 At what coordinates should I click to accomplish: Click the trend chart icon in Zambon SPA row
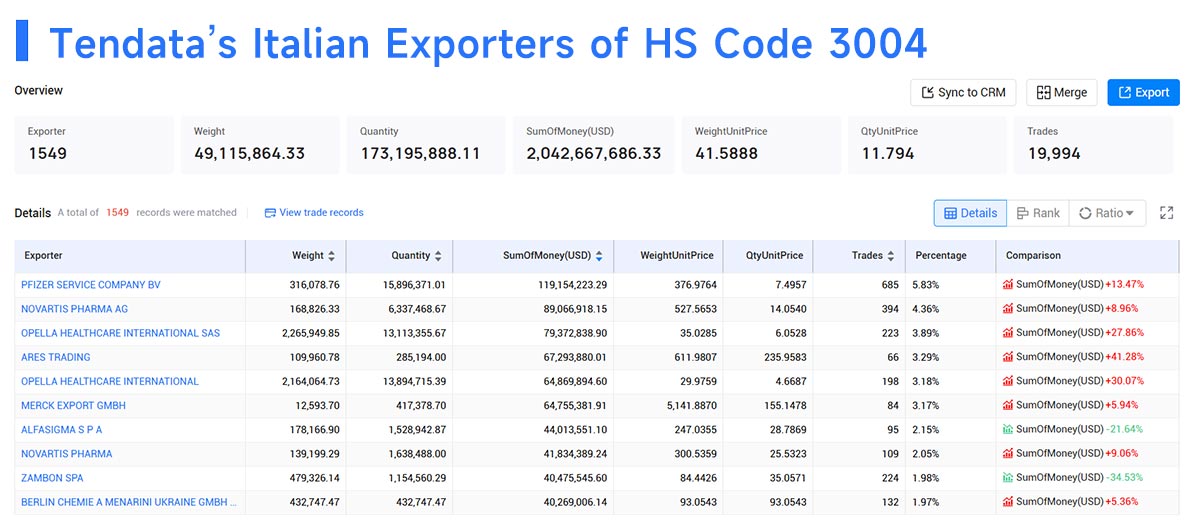[x=1008, y=478]
